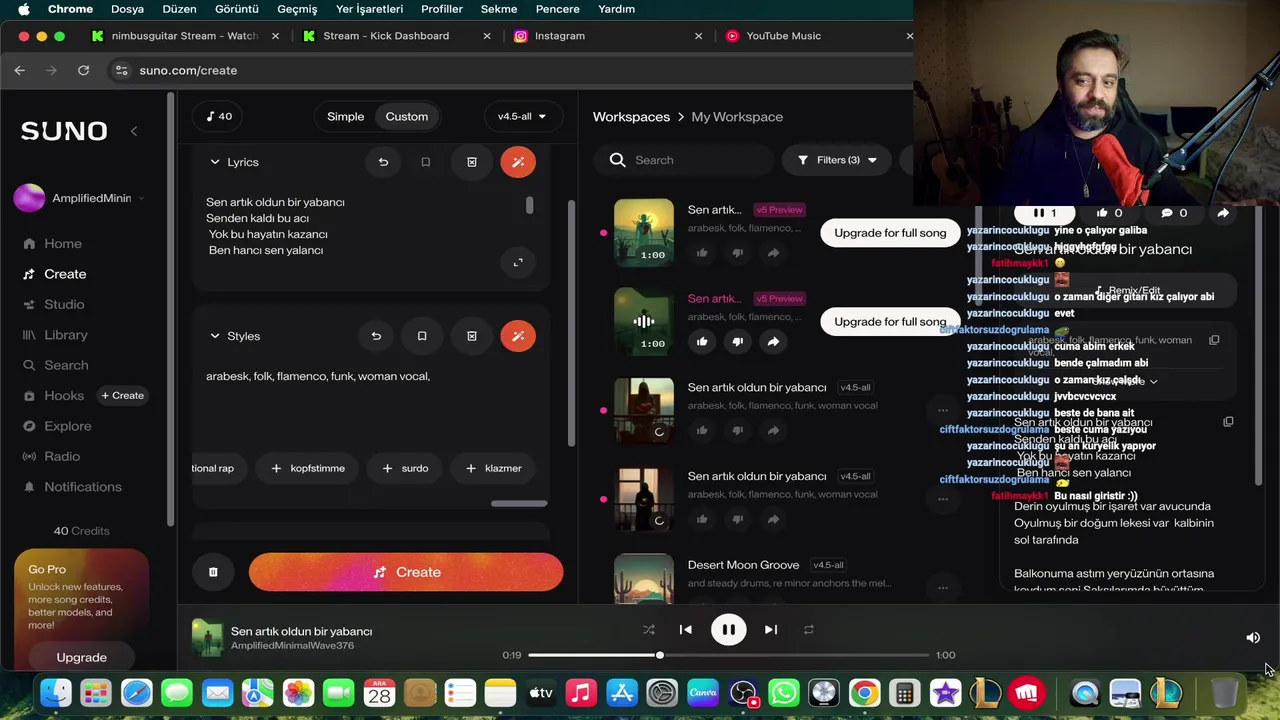
Task: Open options for fourth Sen artık song
Action: tap(942, 499)
